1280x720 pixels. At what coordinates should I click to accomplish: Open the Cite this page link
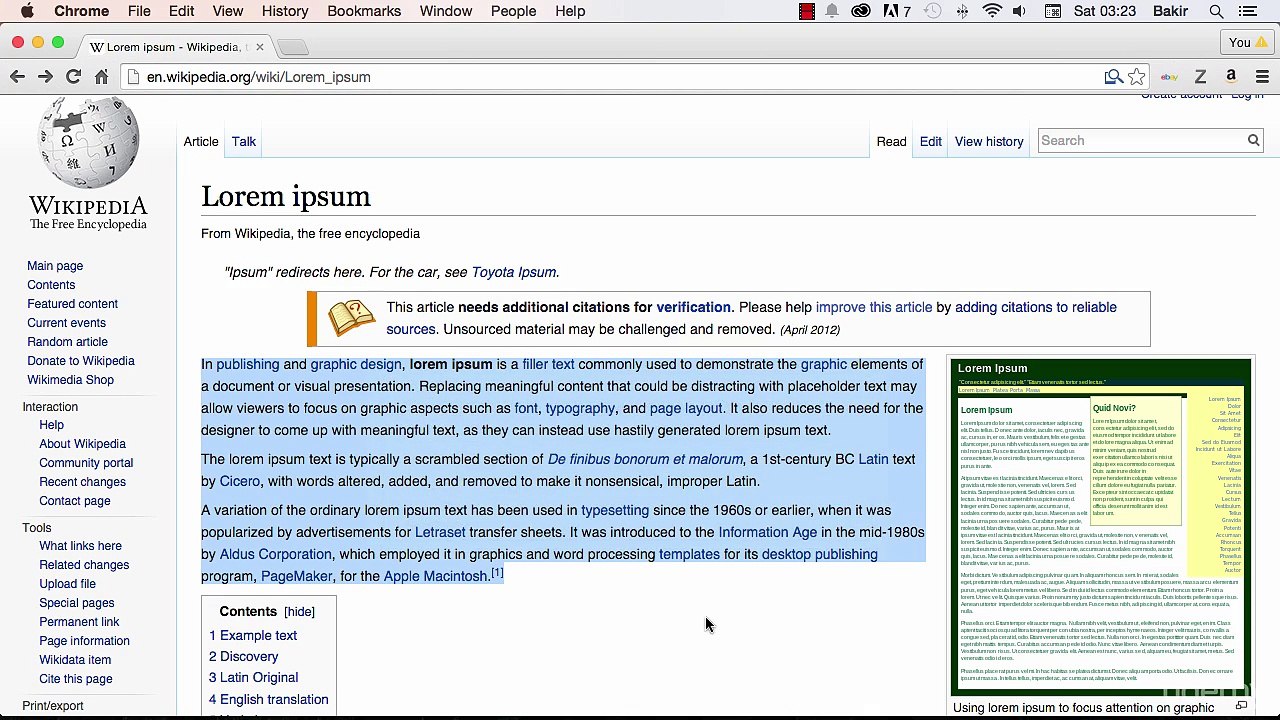point(76,679)
